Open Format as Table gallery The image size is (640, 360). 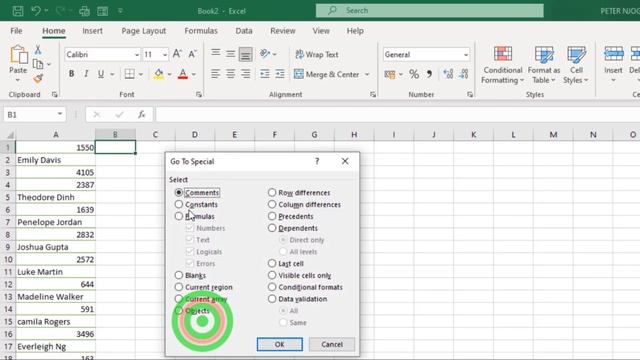point(544,65)
